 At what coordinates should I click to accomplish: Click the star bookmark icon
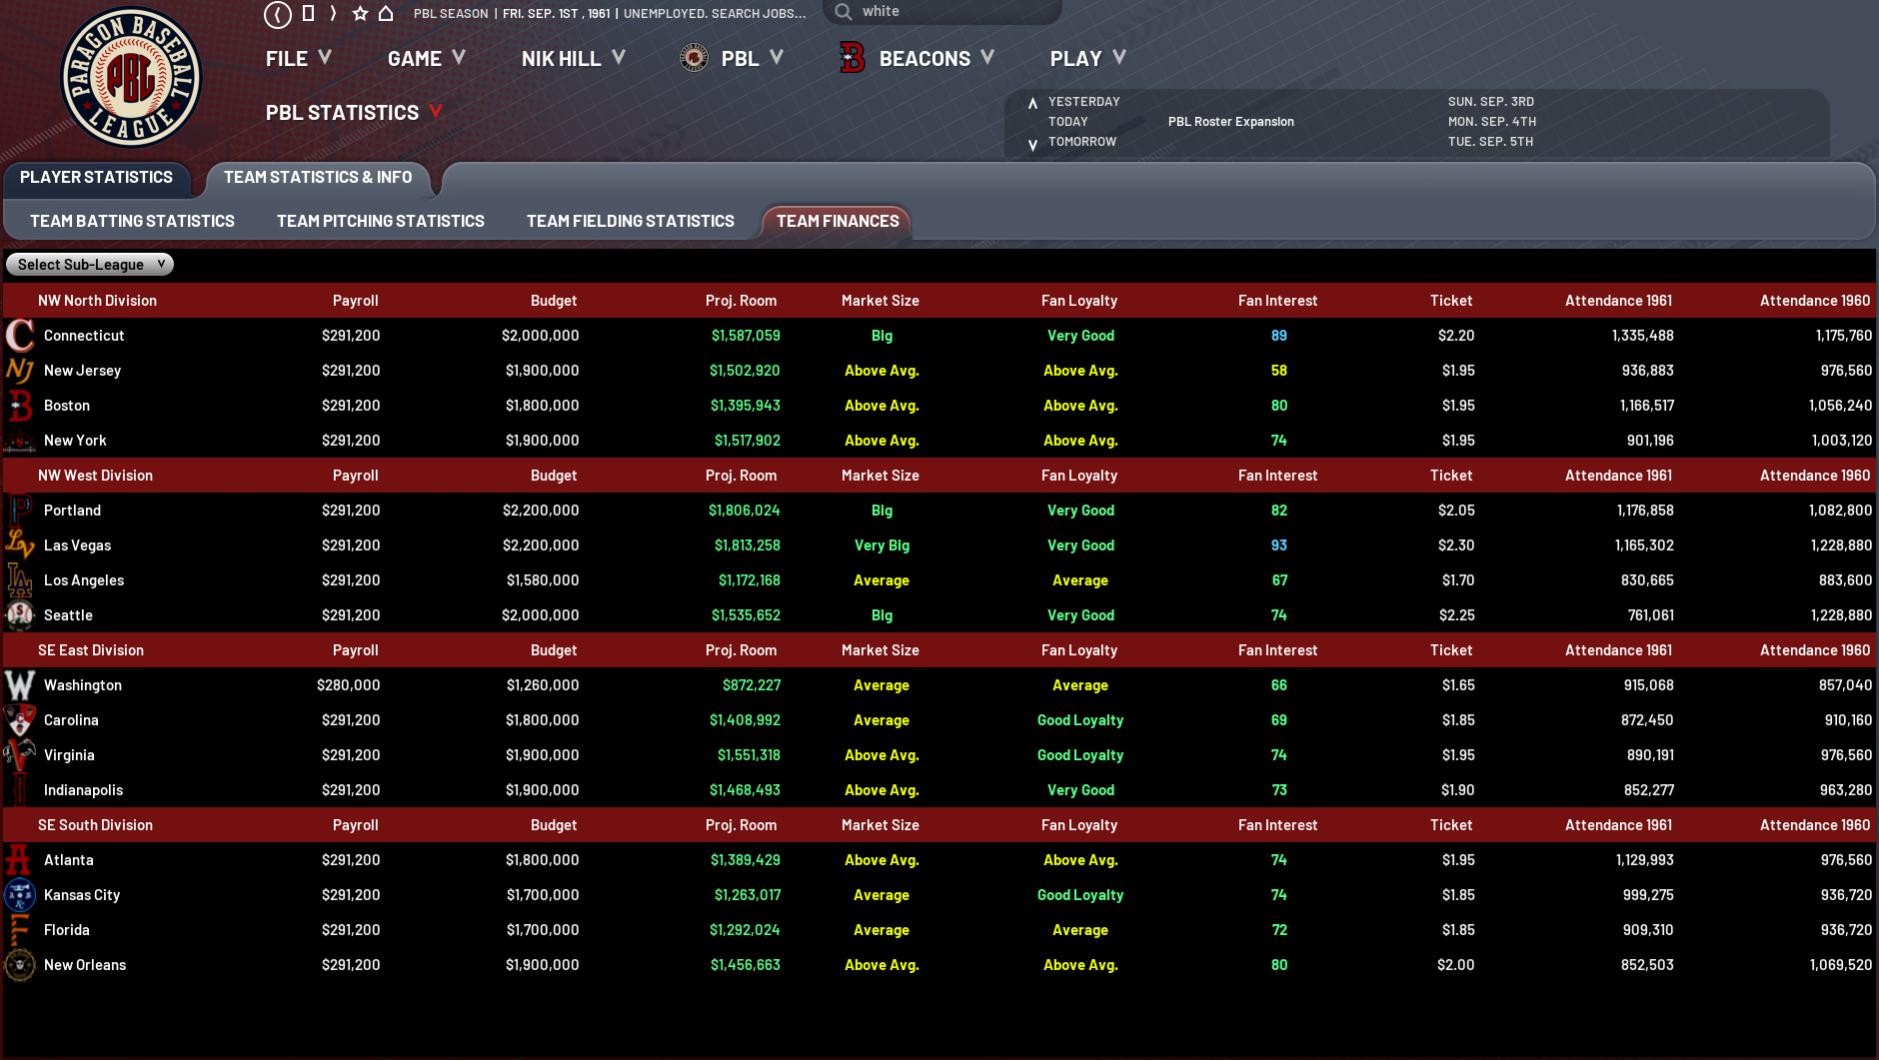click(360, 14)
